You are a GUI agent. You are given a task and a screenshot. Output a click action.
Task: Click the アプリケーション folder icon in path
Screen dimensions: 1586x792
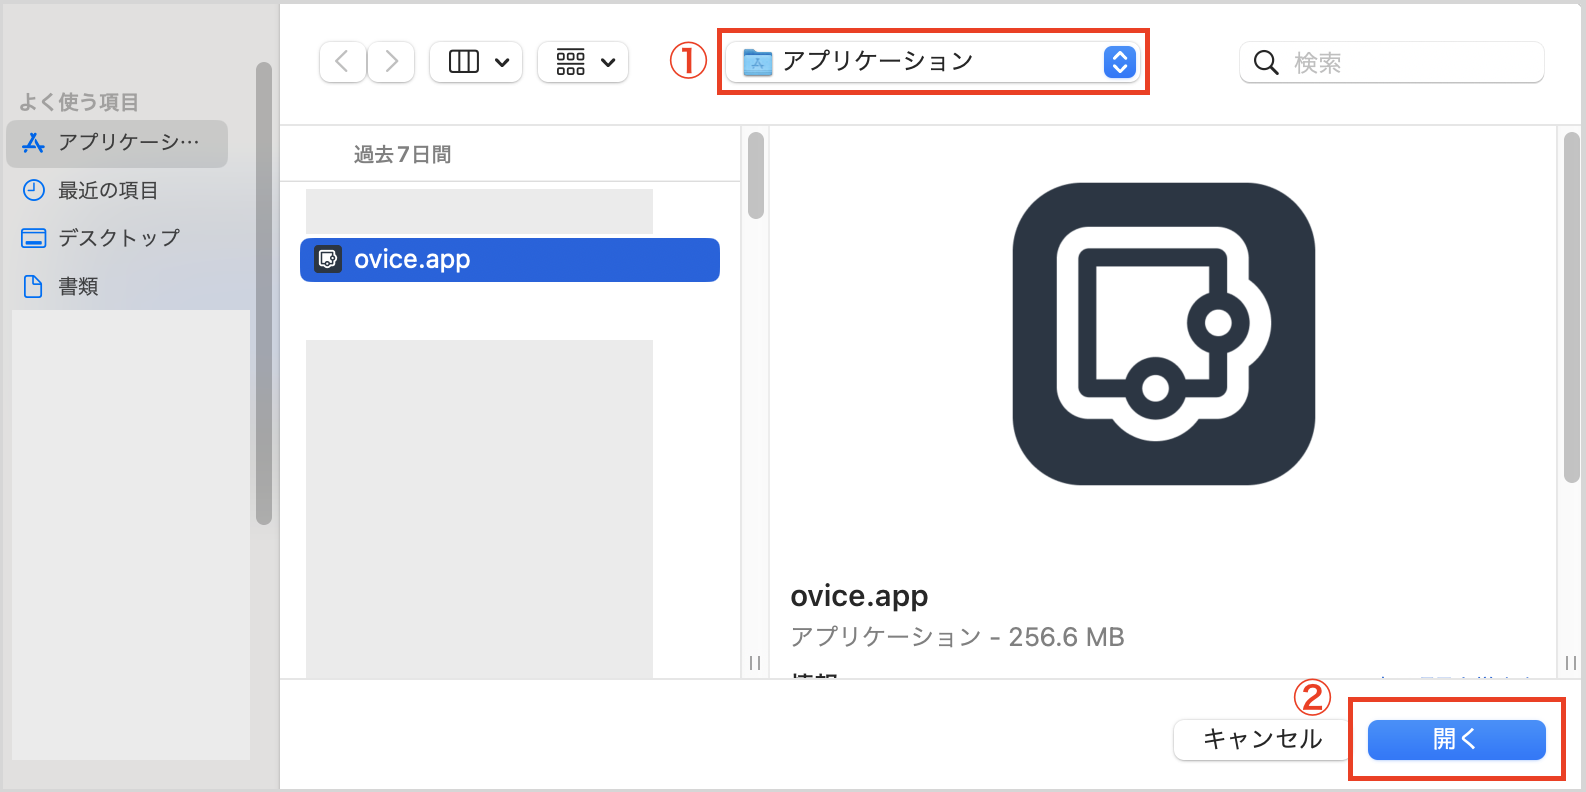[x=758, y=63]
